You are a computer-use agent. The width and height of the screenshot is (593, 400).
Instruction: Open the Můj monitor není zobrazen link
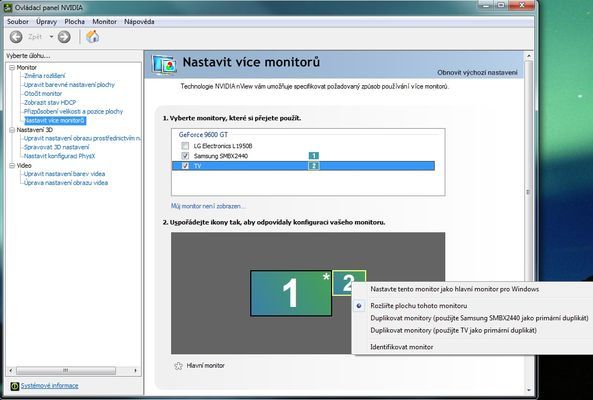(208, 206)
